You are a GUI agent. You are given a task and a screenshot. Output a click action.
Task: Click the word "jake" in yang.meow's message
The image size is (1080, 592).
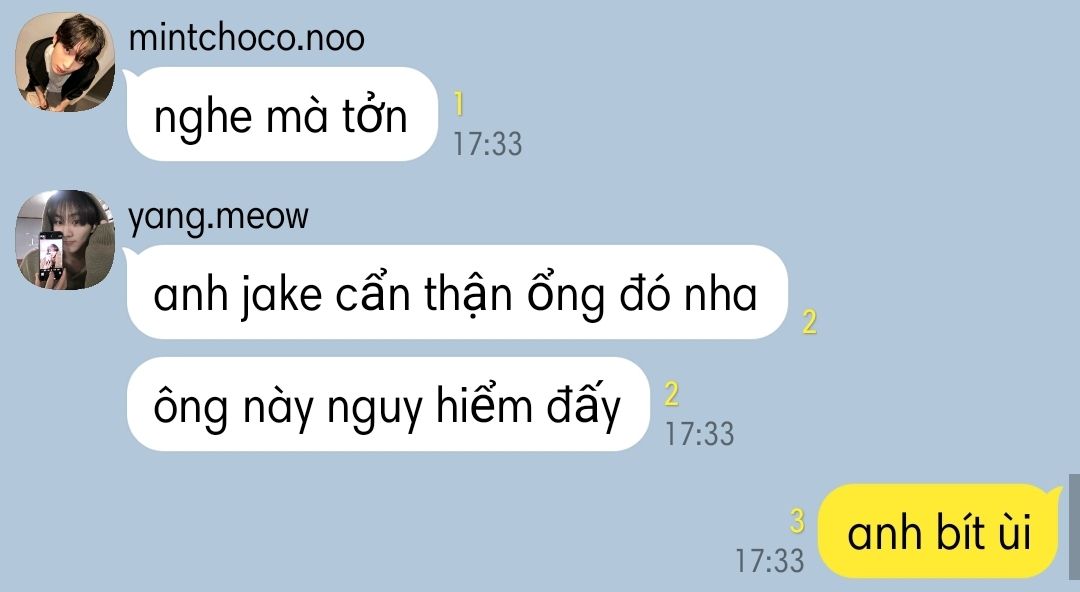tap(282, 296)
